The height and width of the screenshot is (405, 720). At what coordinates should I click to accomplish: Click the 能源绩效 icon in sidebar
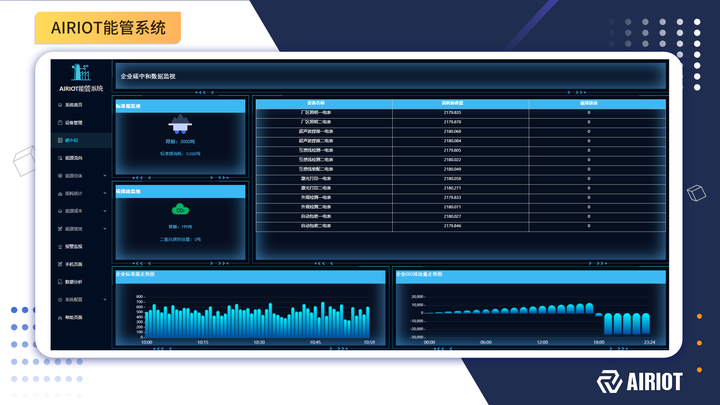(60, 229)
